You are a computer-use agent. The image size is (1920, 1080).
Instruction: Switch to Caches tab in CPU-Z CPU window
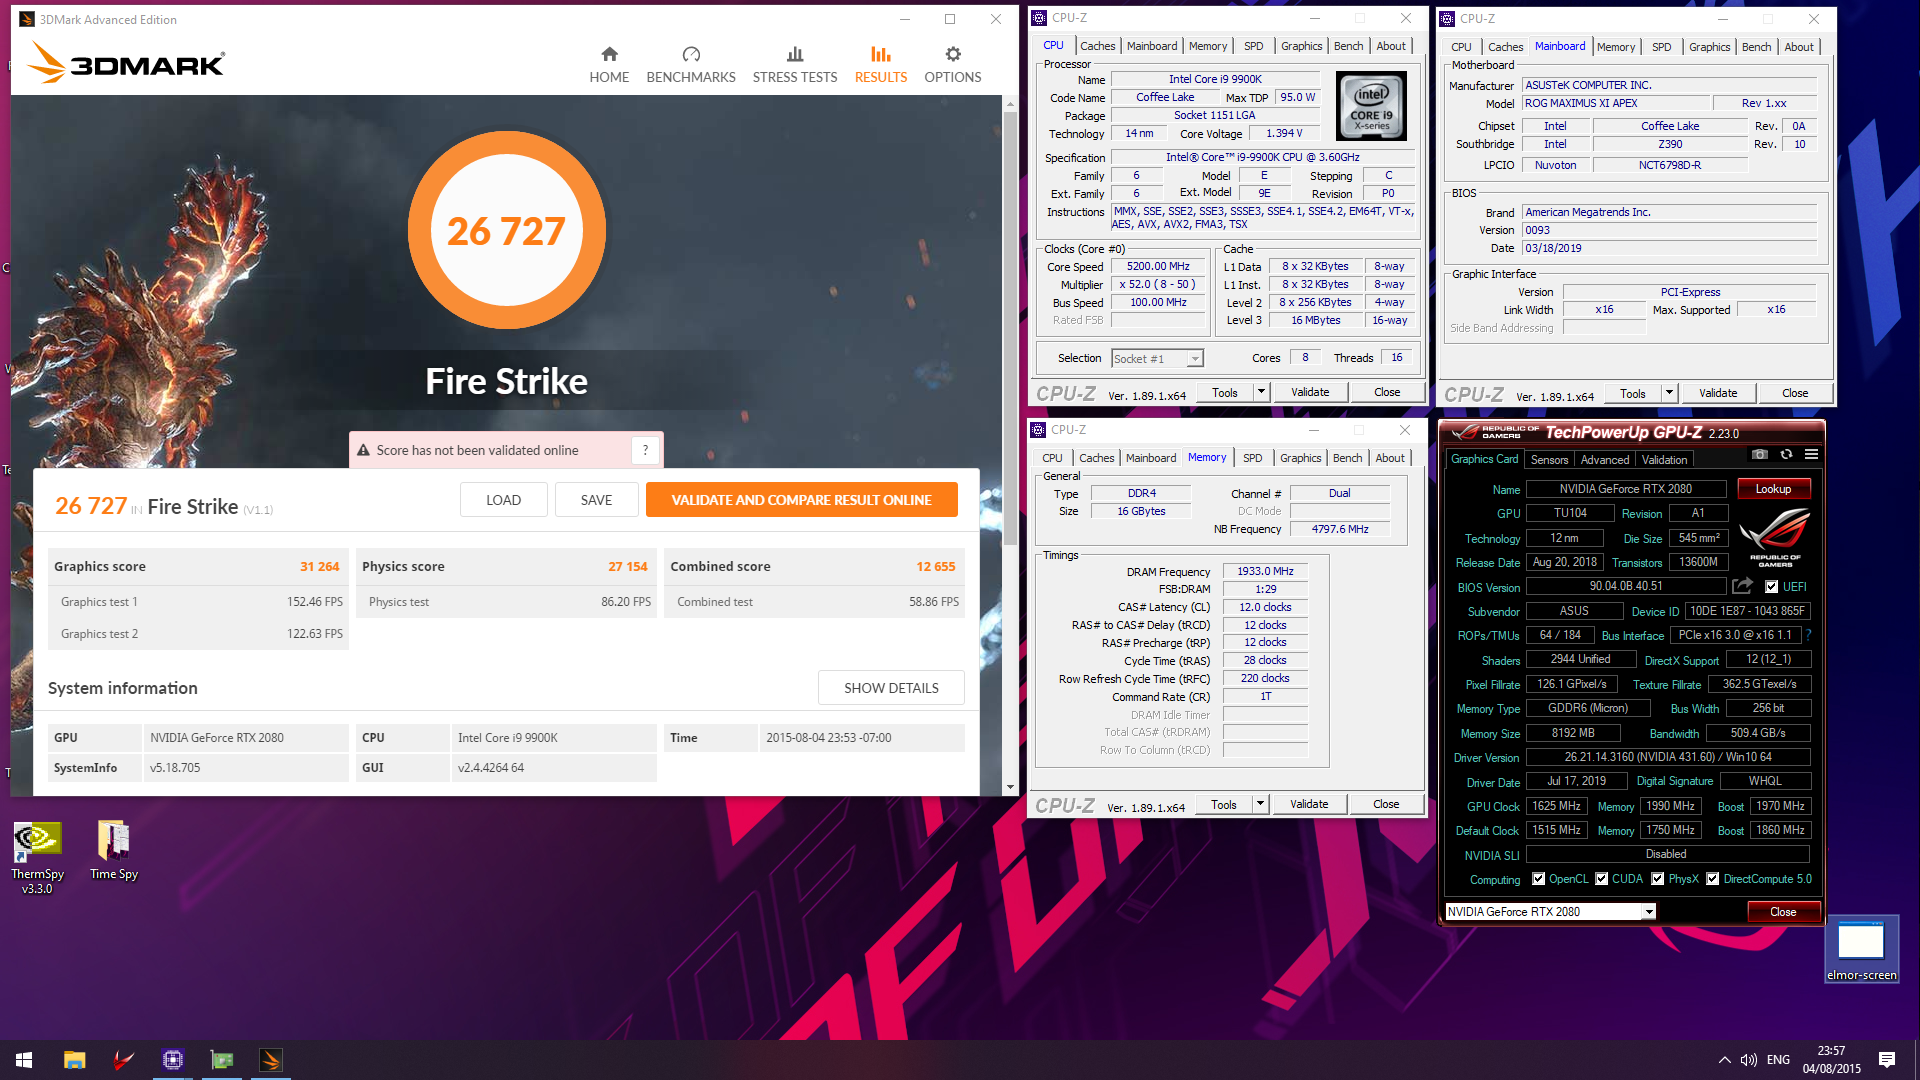pos(1097,46)
